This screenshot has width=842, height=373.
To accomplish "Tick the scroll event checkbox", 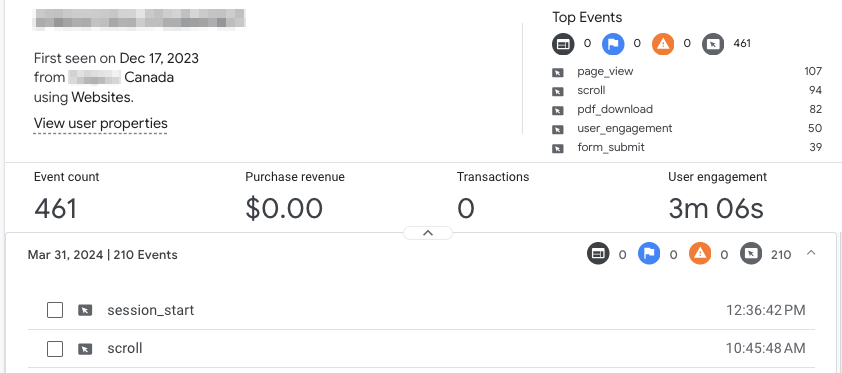I will pyautogui.click(x=55, y=349).
